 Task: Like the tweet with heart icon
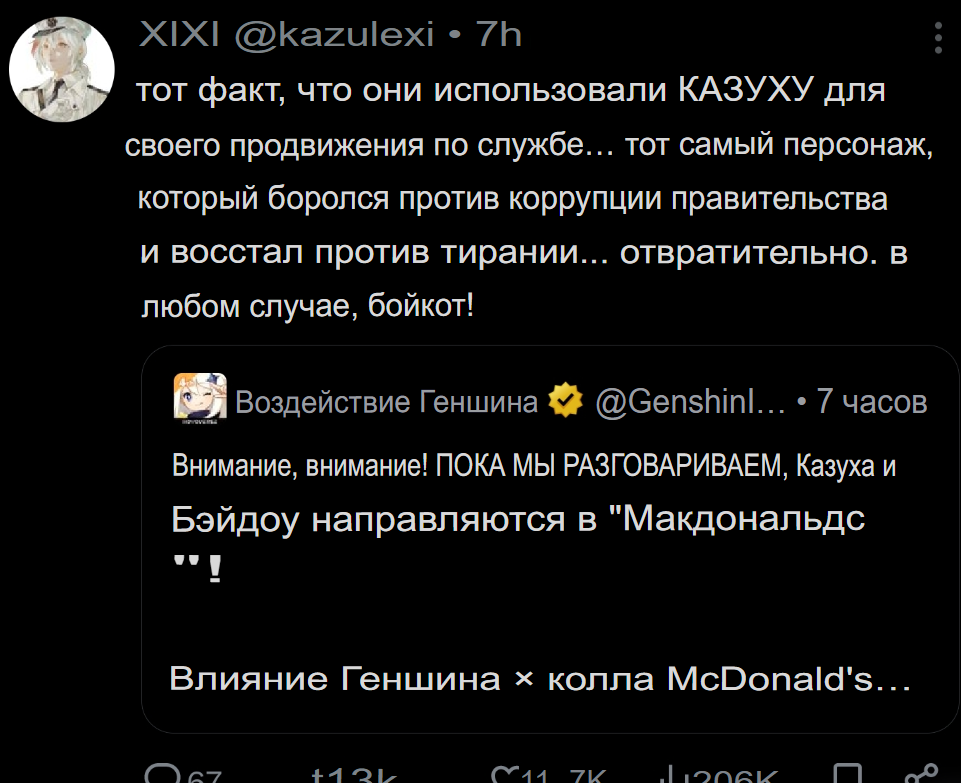[507, 776]
